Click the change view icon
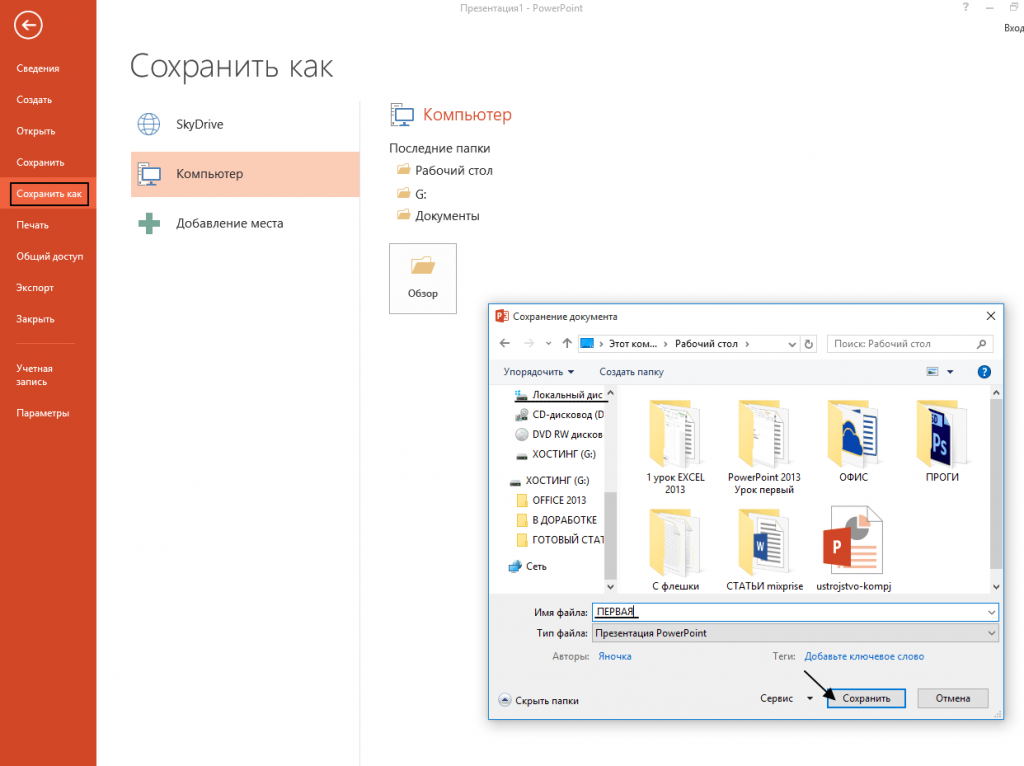The width and height of the screenshot is (1024, 766). click(x=932, y=372)
